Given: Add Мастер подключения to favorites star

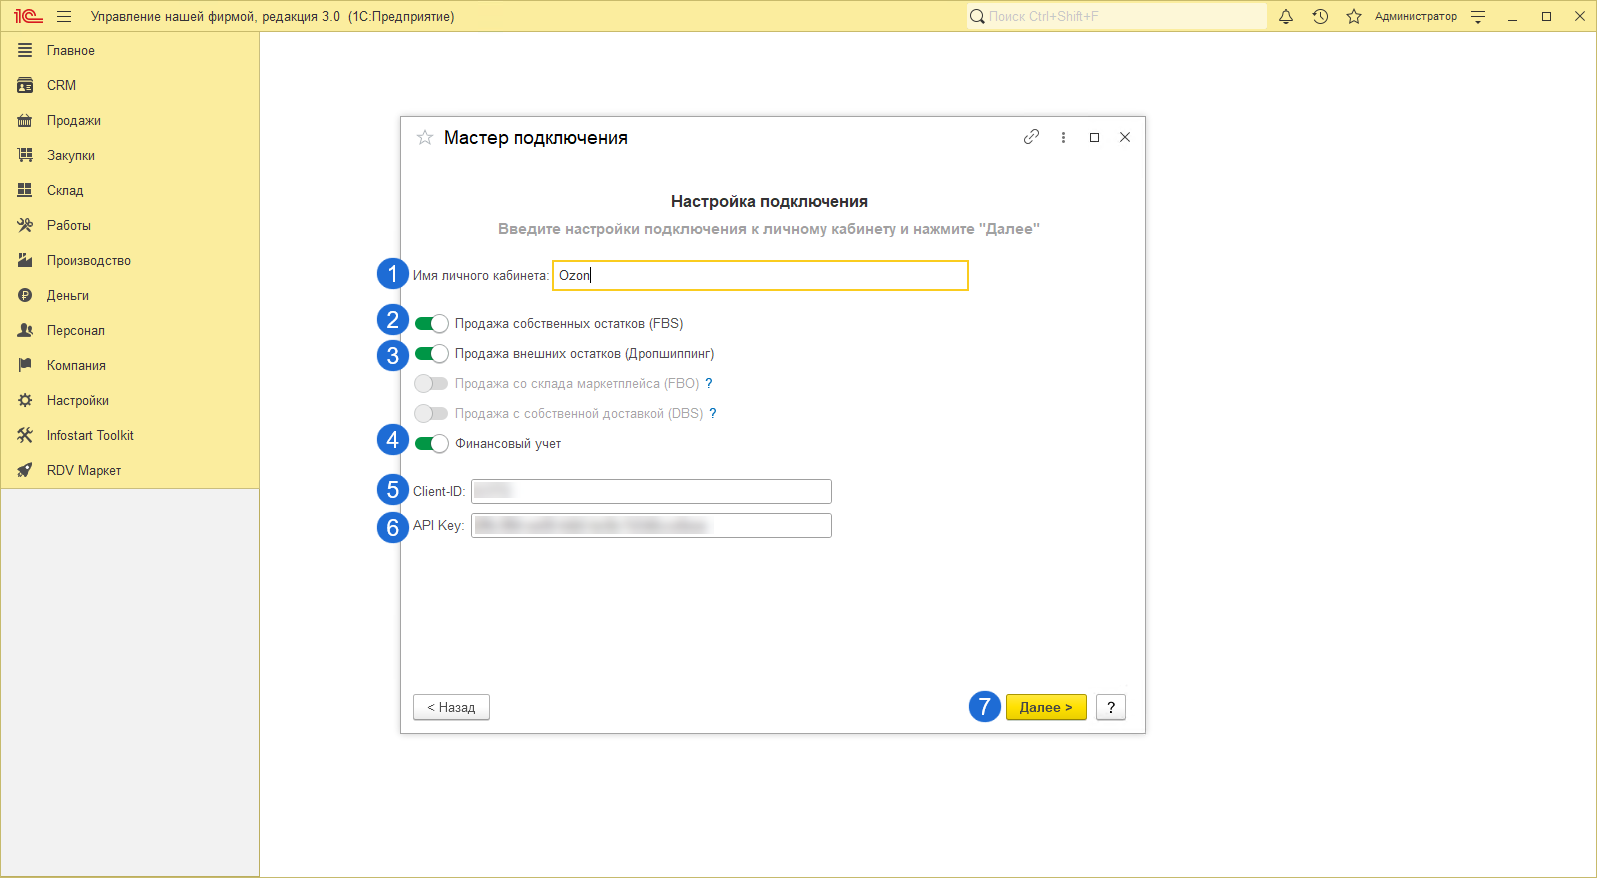Looking at the screenshot, I should coord(425,137).
